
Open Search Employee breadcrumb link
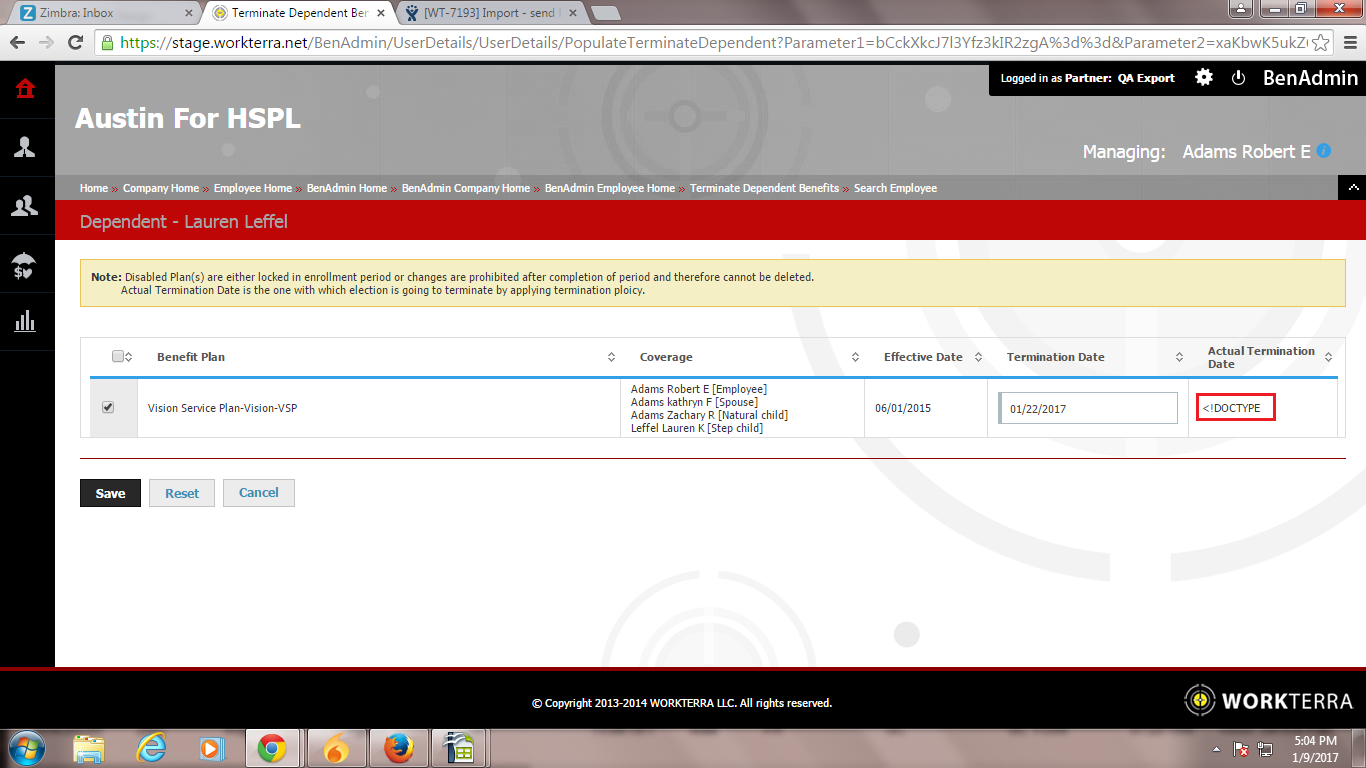(x=895, y=188)
